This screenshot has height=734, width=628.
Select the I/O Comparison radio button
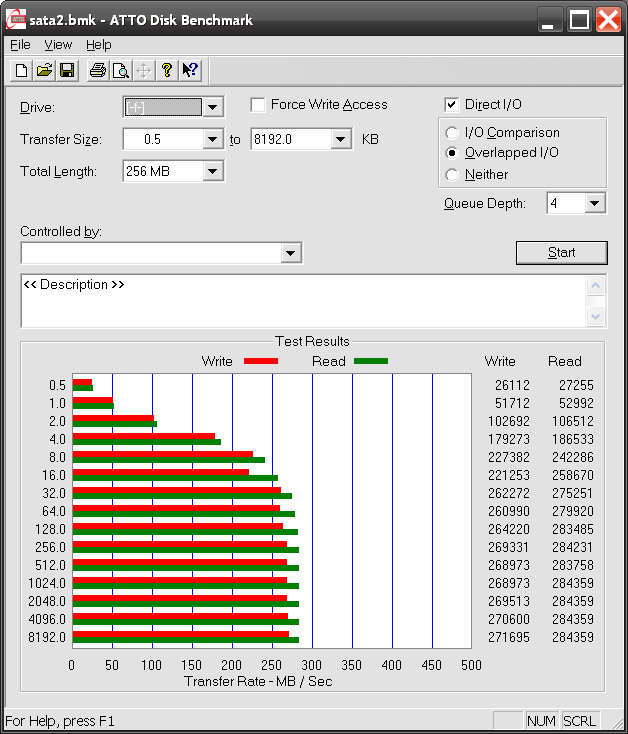pyautogui.click(x=452, y=133)
